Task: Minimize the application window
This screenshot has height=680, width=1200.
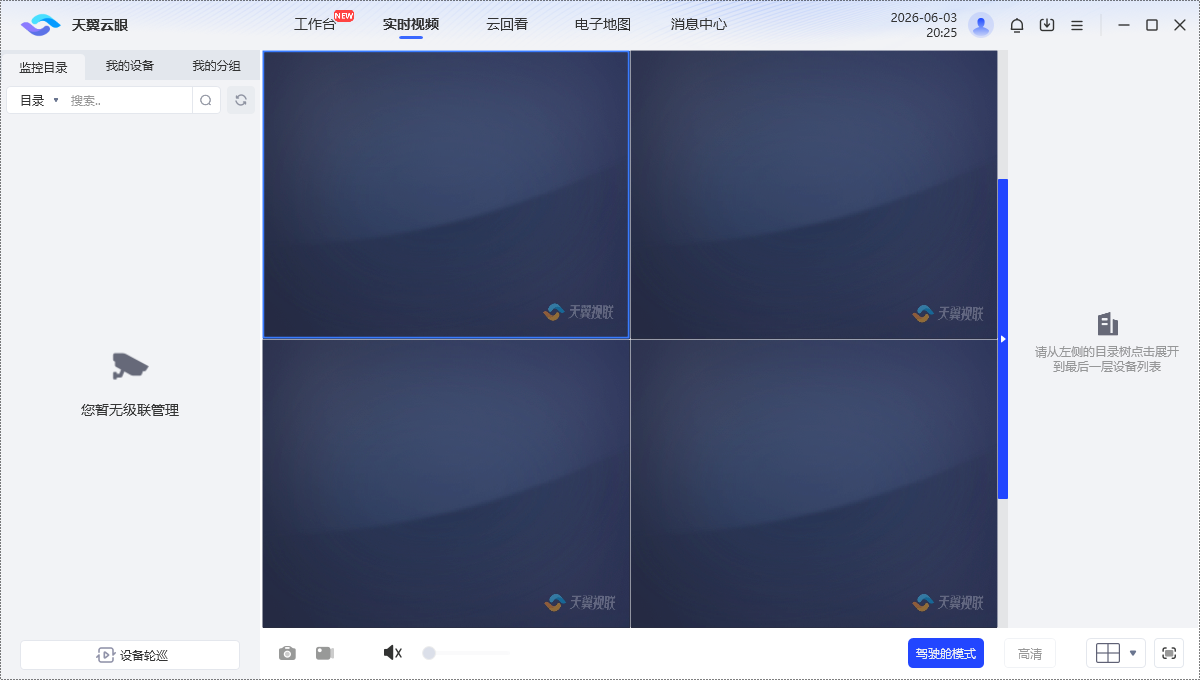Action: click(1125, 25)
